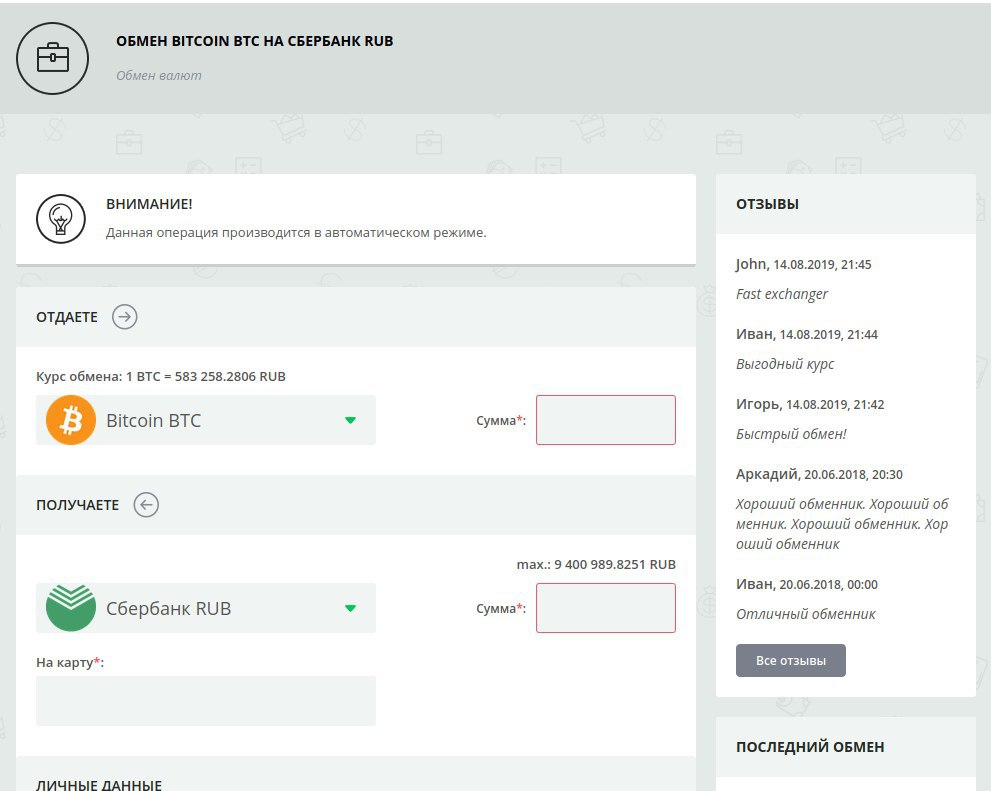Click the review text Быстрый обмен!
The height and width of the screenshot is (791, 991).
(x=791, y=434)
